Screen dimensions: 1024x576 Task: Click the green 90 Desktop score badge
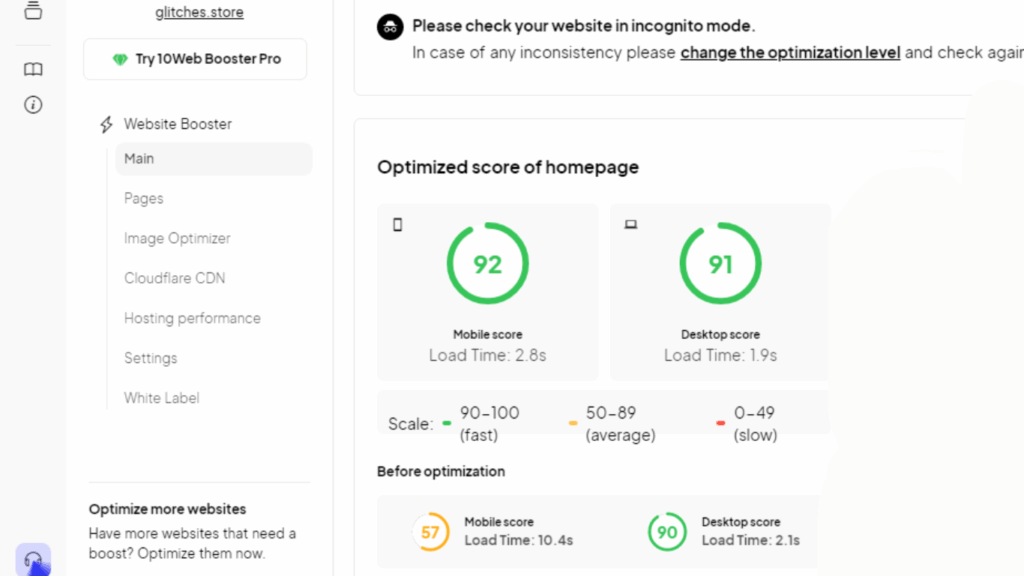tap(667, 531)
